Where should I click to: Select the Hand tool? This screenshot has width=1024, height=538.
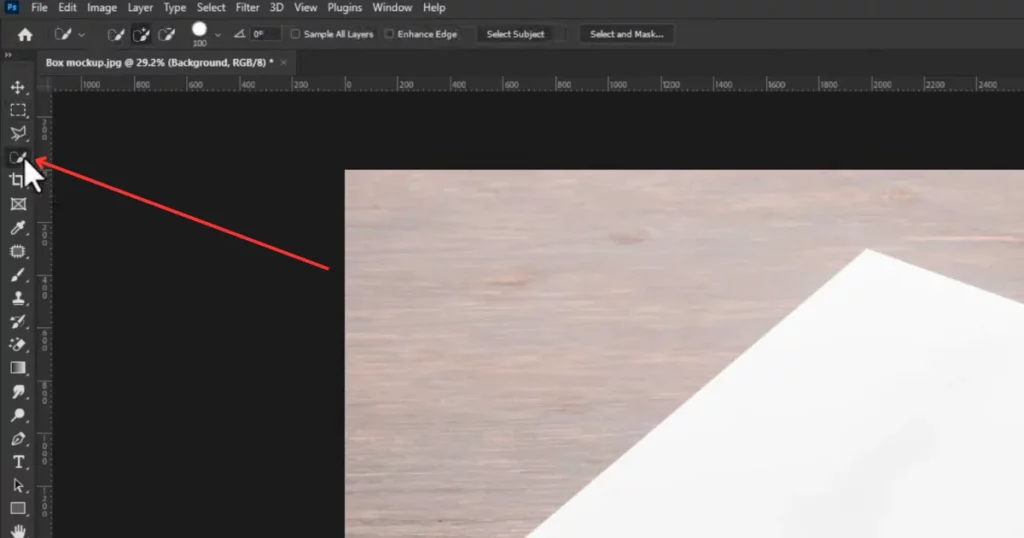[18, 531]
